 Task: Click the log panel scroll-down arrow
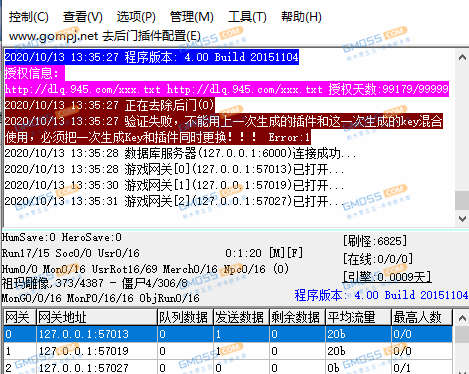[x=462, y=219]
